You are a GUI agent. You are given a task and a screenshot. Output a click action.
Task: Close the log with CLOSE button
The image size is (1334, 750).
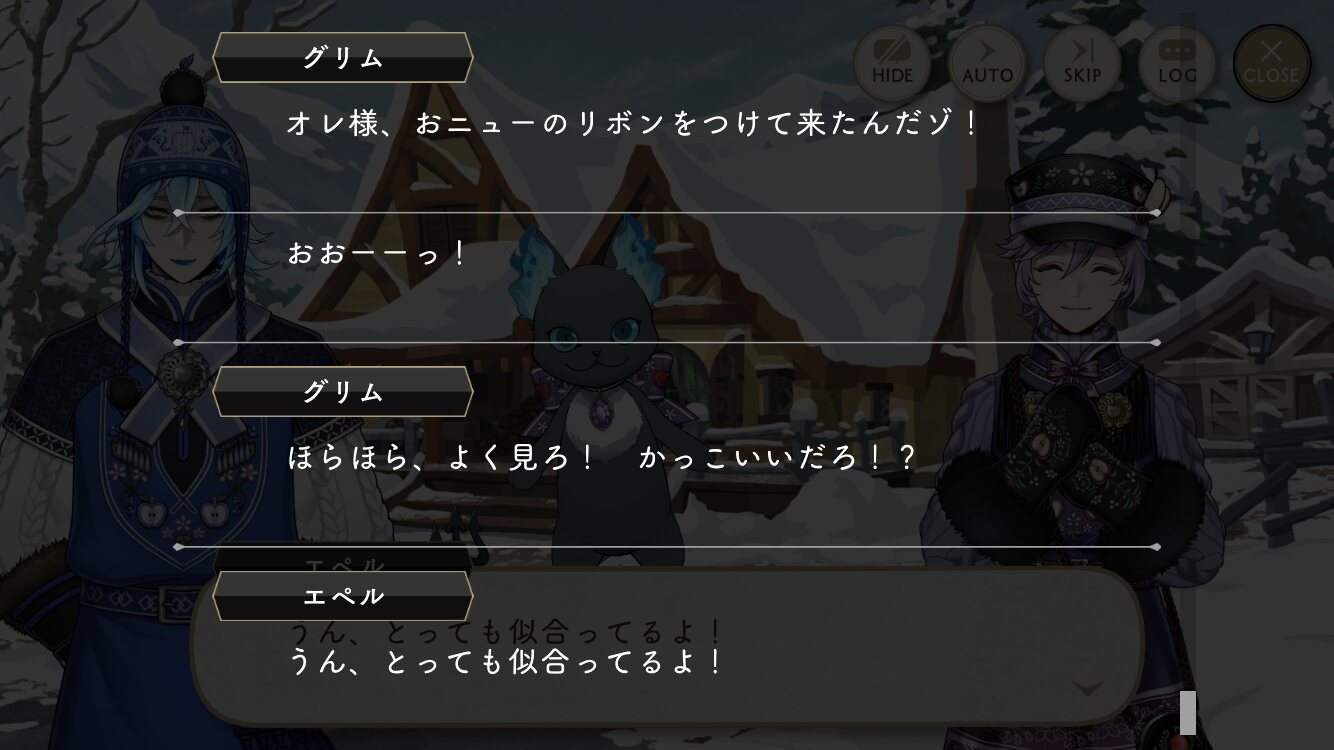(x=1271, y=63)
